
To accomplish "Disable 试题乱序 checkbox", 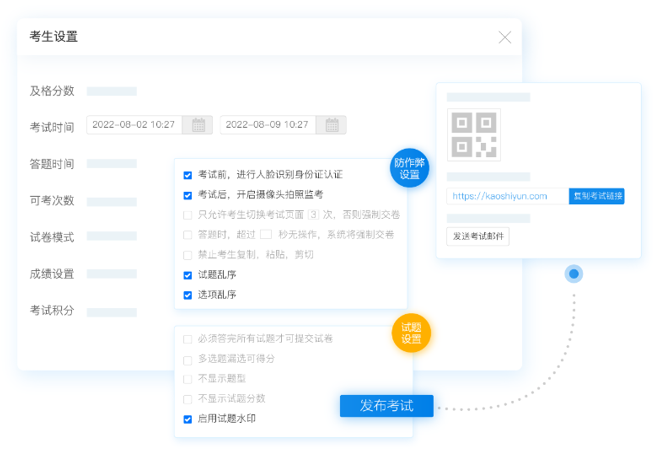I will pyautogui.click(x=188, y=275).
